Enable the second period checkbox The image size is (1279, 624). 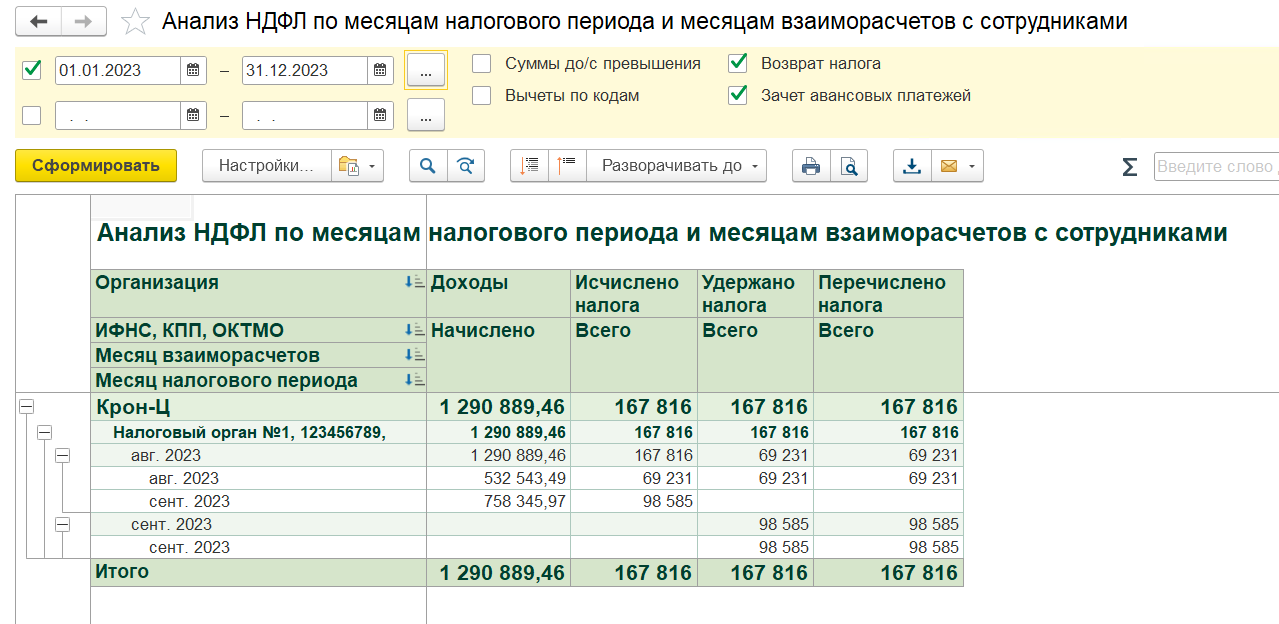click(32, 115)
